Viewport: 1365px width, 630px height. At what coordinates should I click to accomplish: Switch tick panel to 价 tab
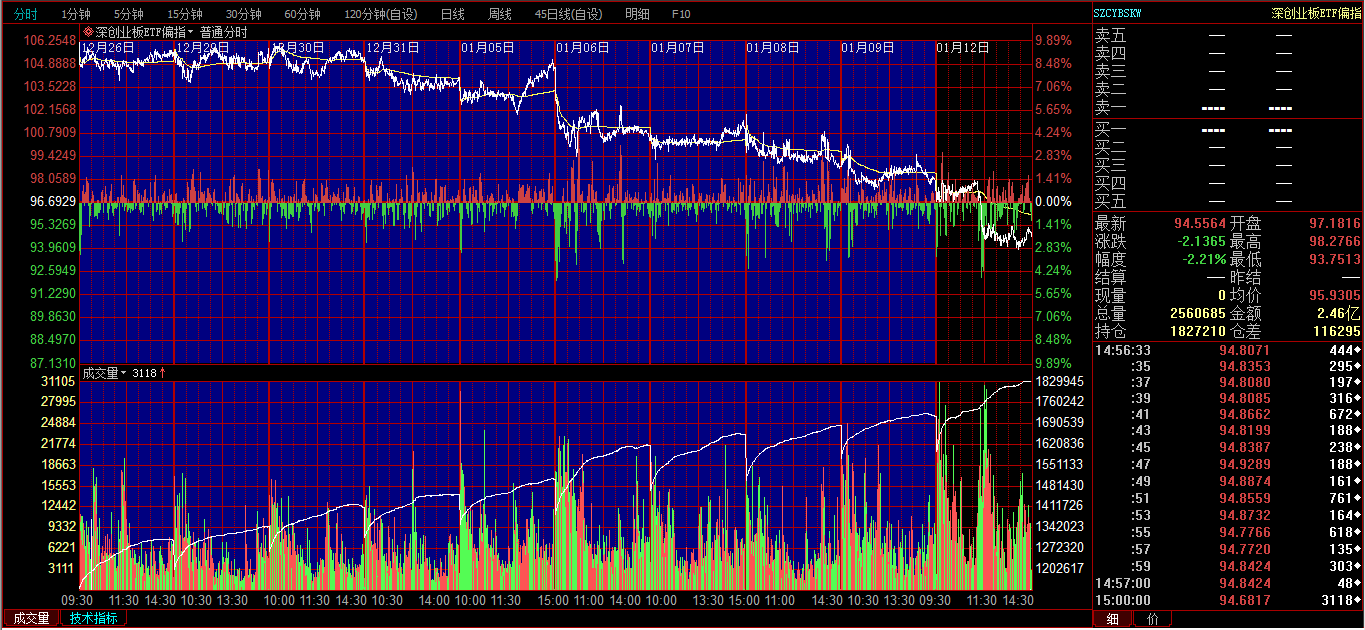[x=1153, y=619]
